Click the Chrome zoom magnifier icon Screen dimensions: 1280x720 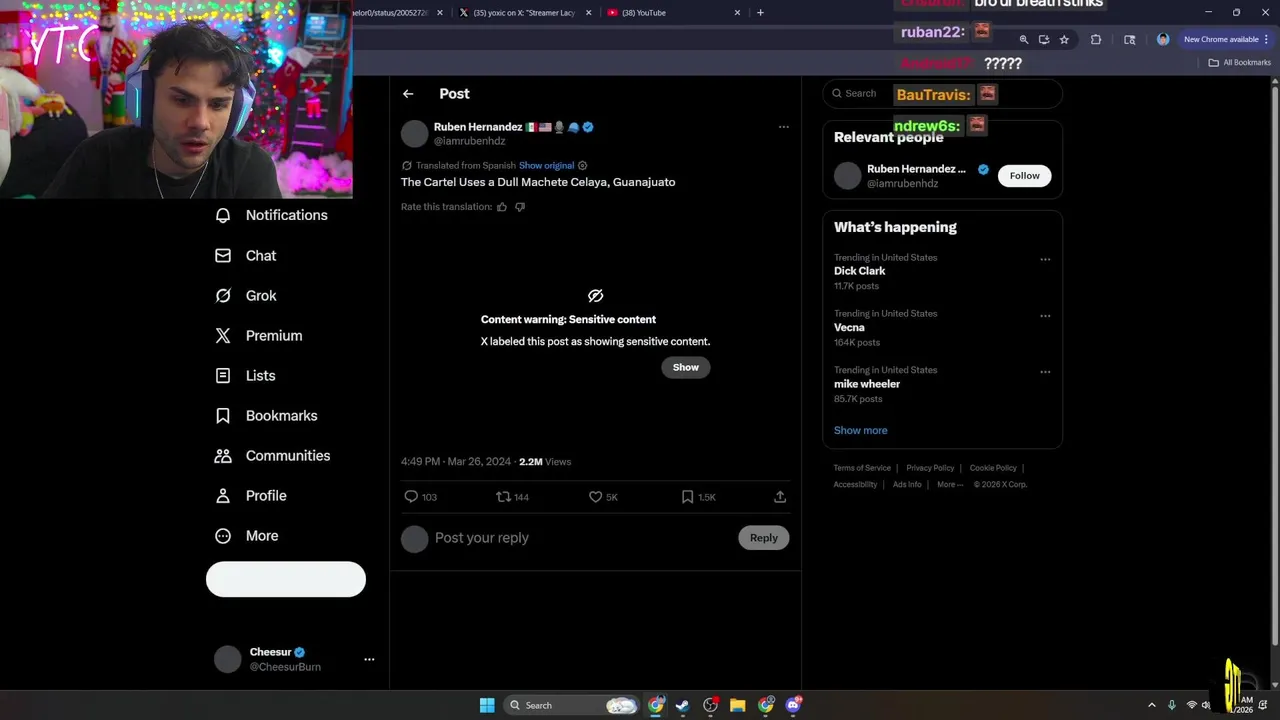[1023, 40]
